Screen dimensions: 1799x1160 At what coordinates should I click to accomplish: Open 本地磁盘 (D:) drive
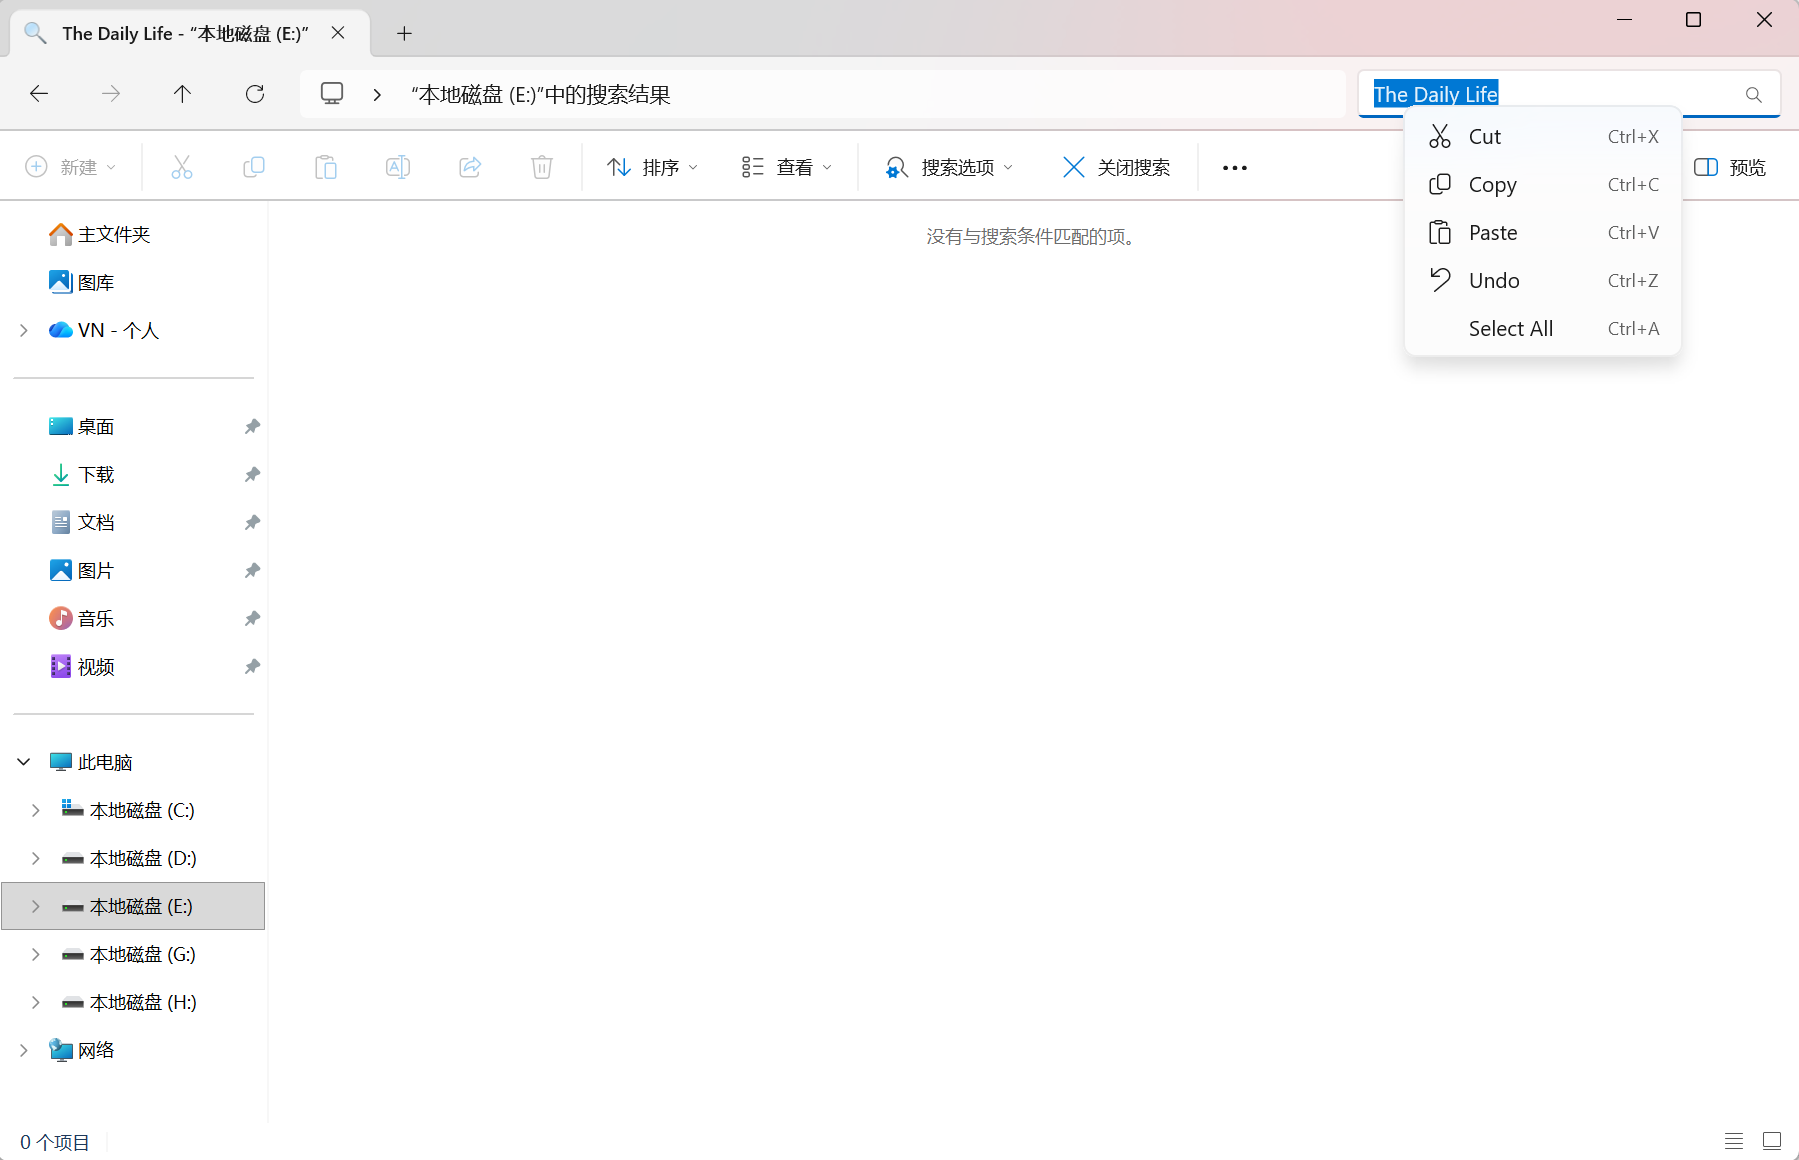point(129,858)
